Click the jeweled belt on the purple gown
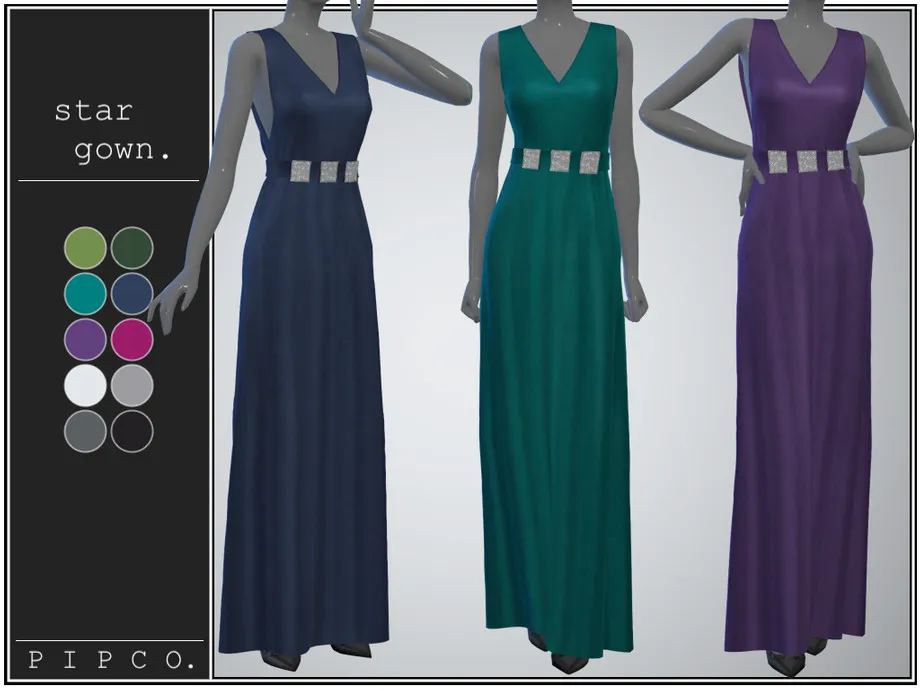920x690 pixels. [805, 158]
